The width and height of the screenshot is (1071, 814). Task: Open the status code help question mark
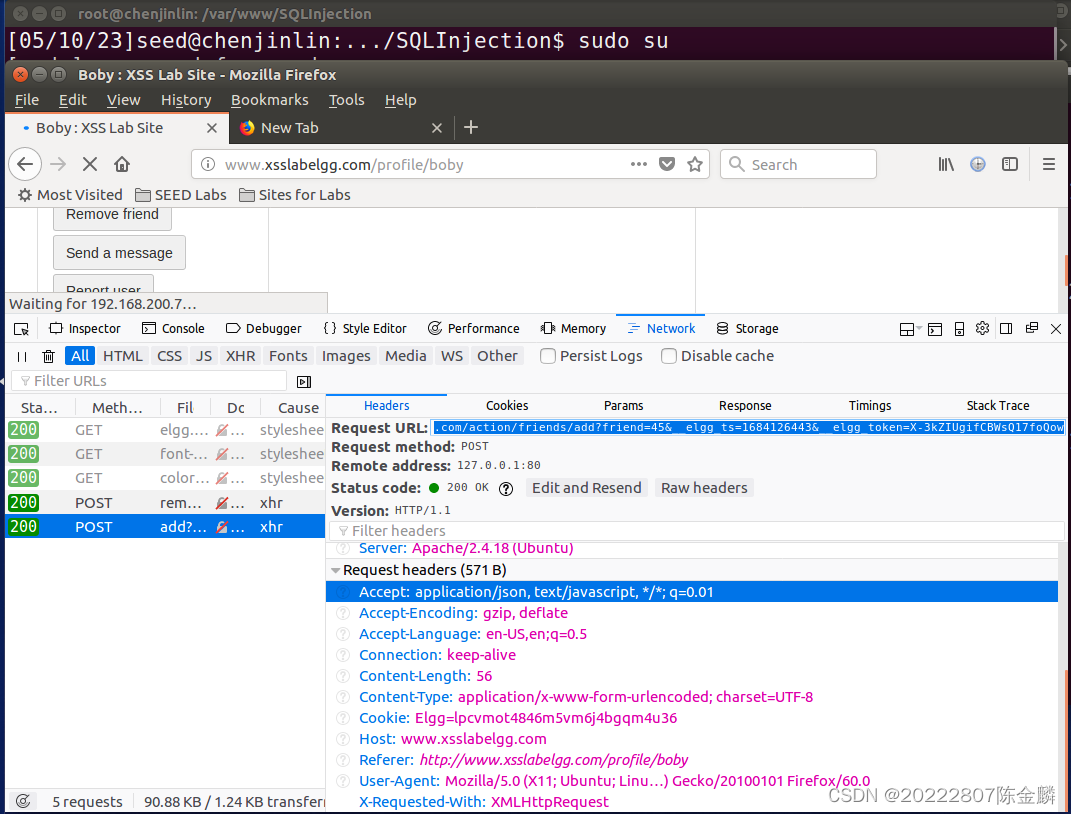(505, 489)
